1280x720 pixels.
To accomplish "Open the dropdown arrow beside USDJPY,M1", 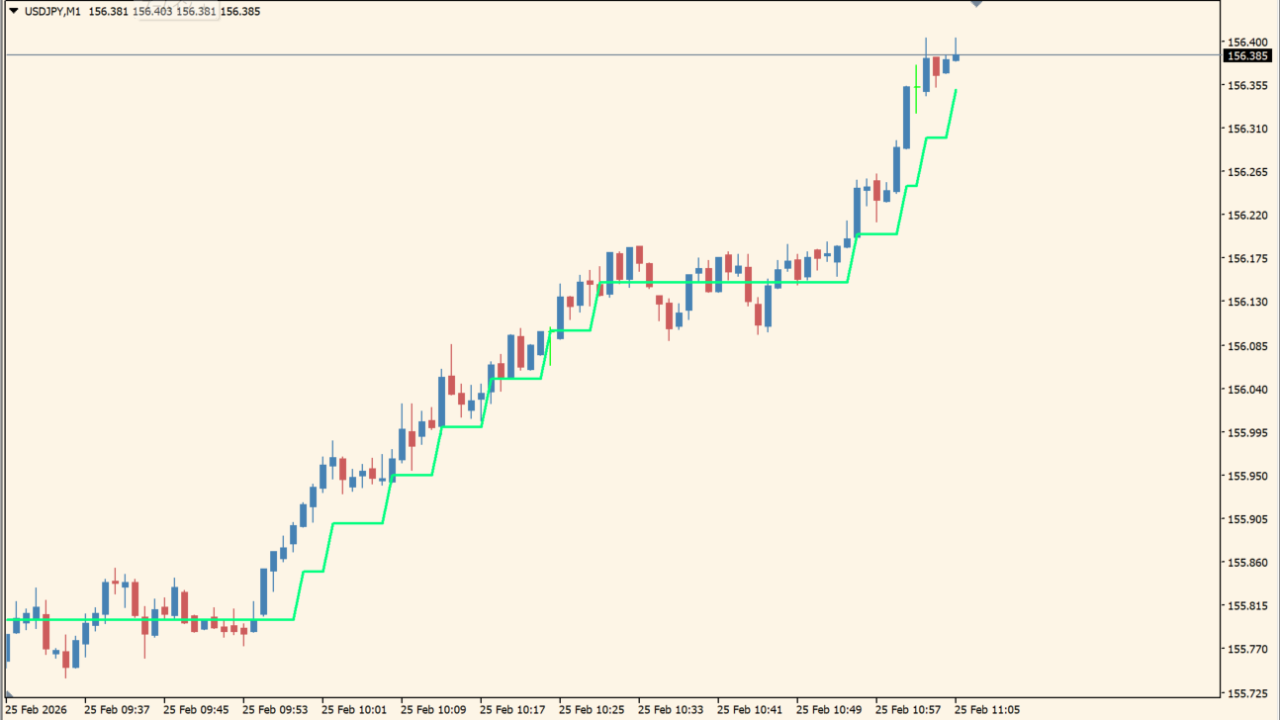I will click(13, 12).
